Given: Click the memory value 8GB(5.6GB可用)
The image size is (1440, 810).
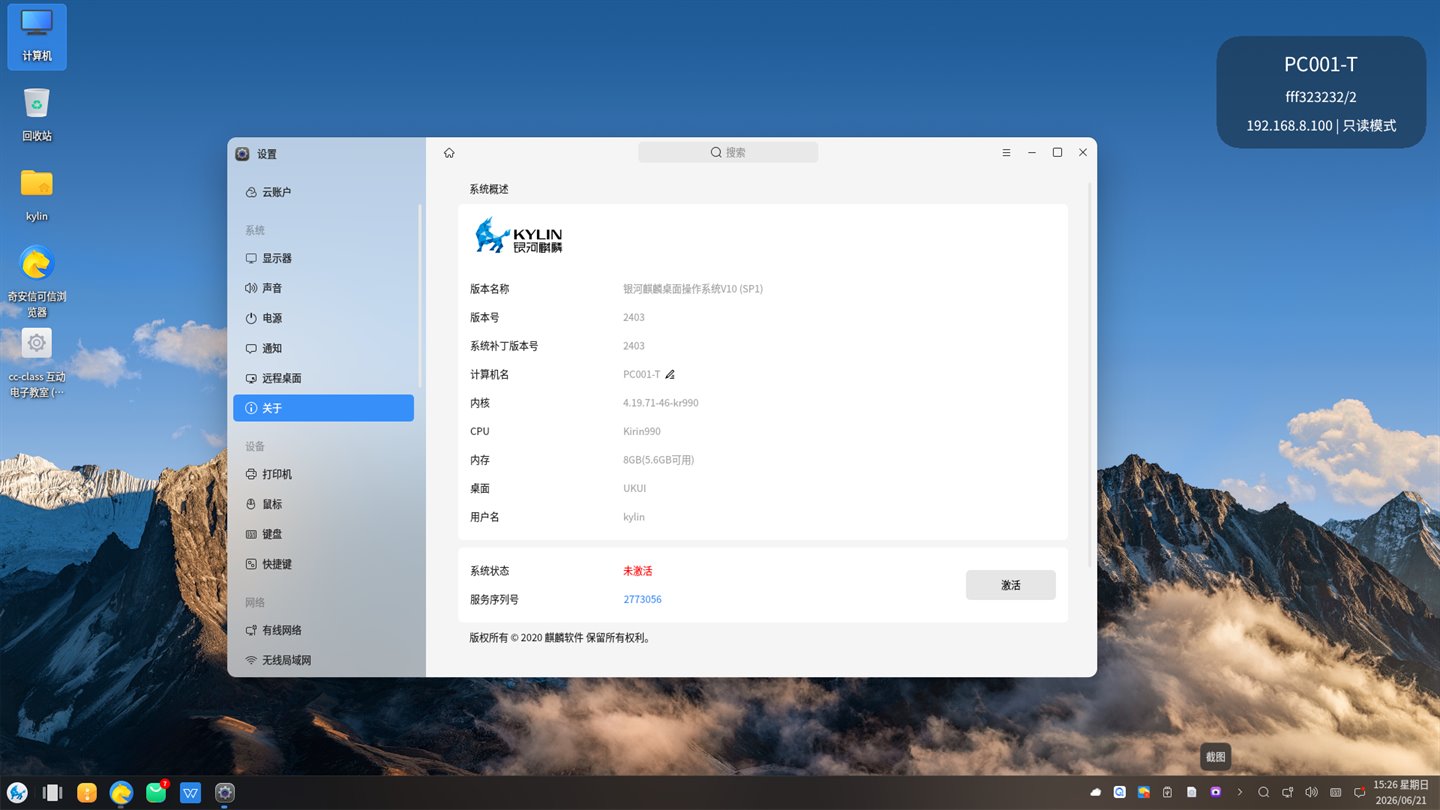Looking at the screenshot, I should click(x=658, y=460).
